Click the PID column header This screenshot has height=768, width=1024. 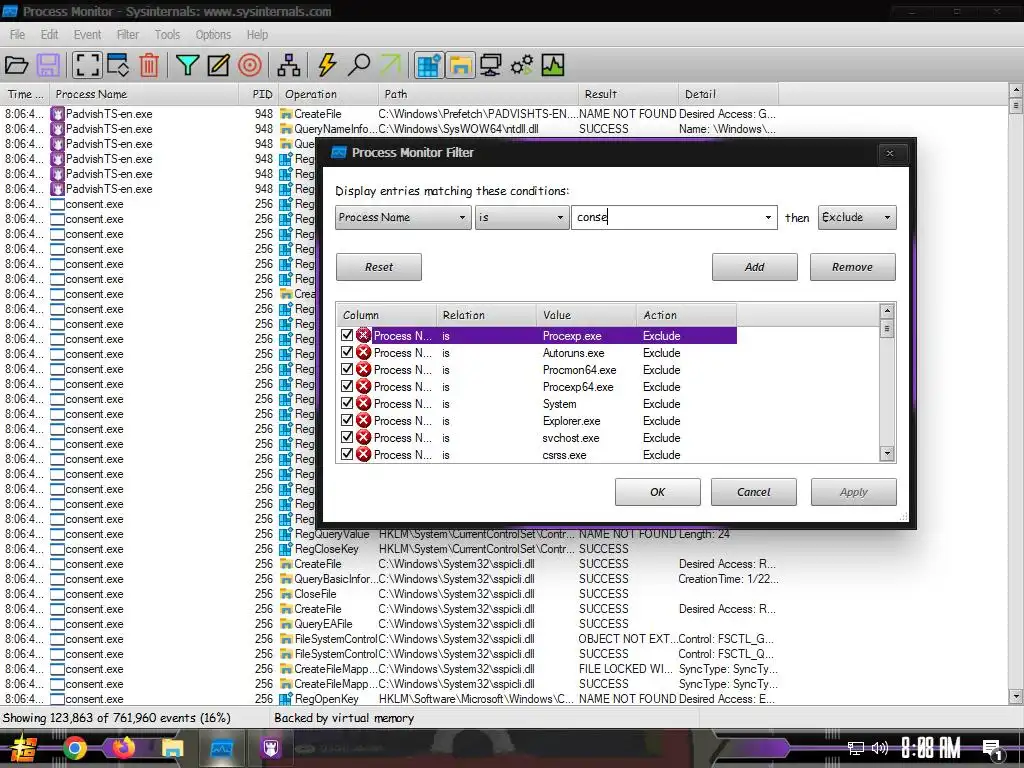pyautogui.click(x=259, y=94)
